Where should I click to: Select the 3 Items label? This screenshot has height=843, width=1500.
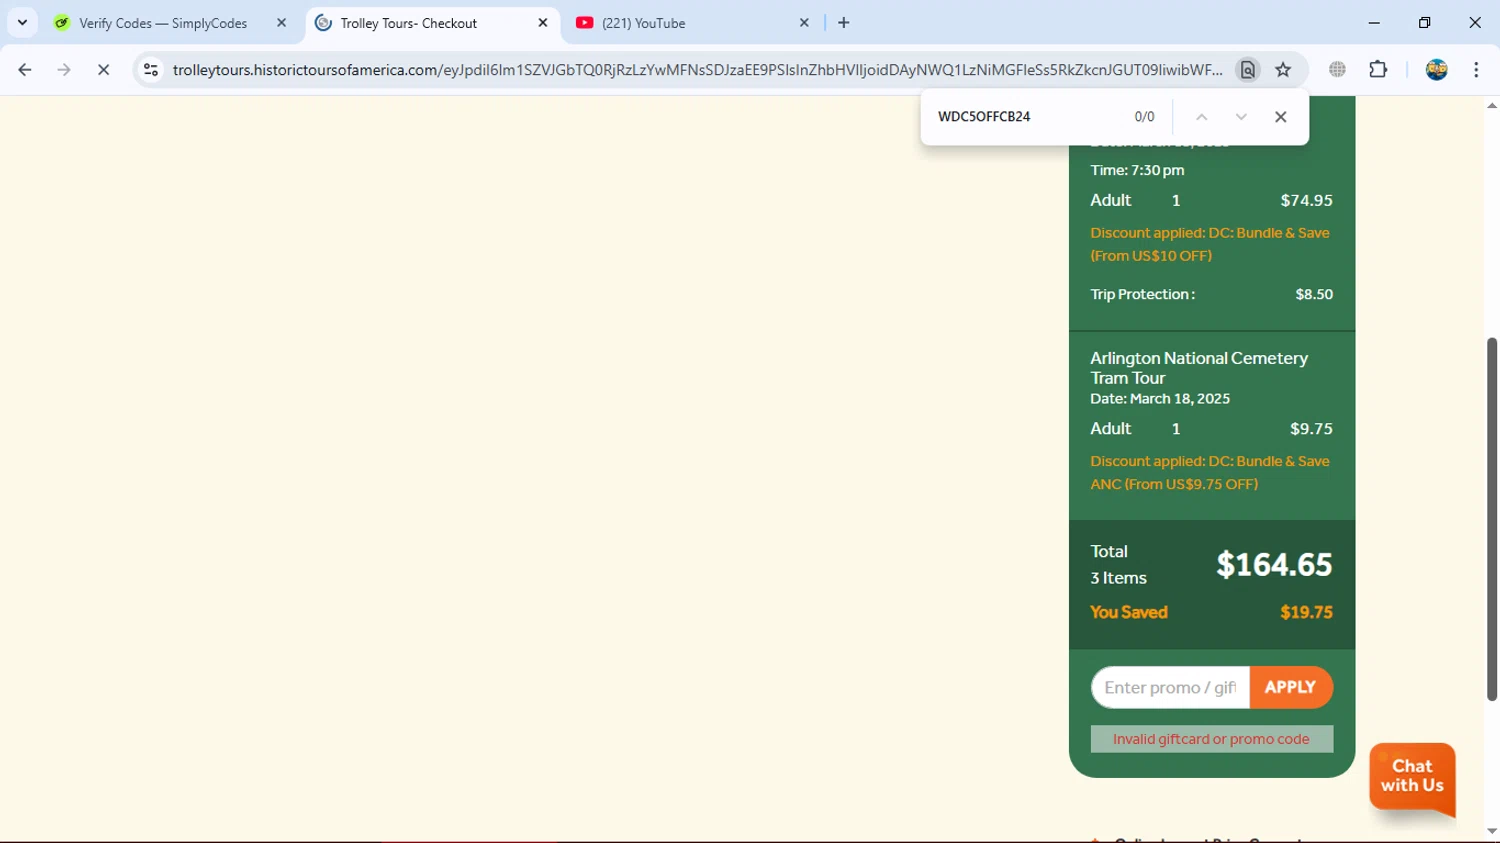tap(1118, 578)
